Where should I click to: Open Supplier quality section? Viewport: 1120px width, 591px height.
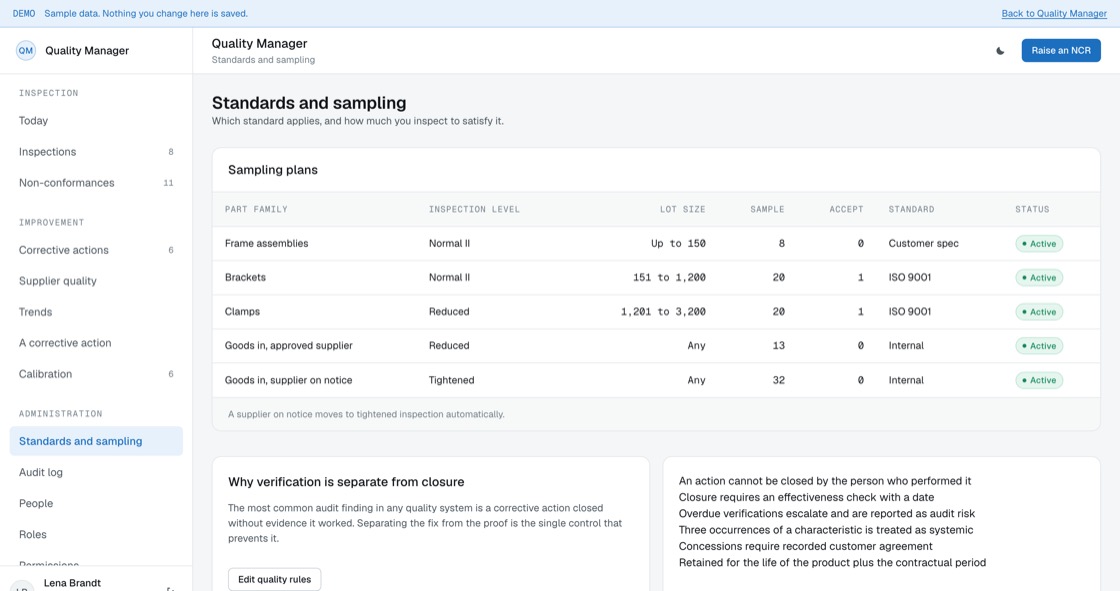point(96,281)
